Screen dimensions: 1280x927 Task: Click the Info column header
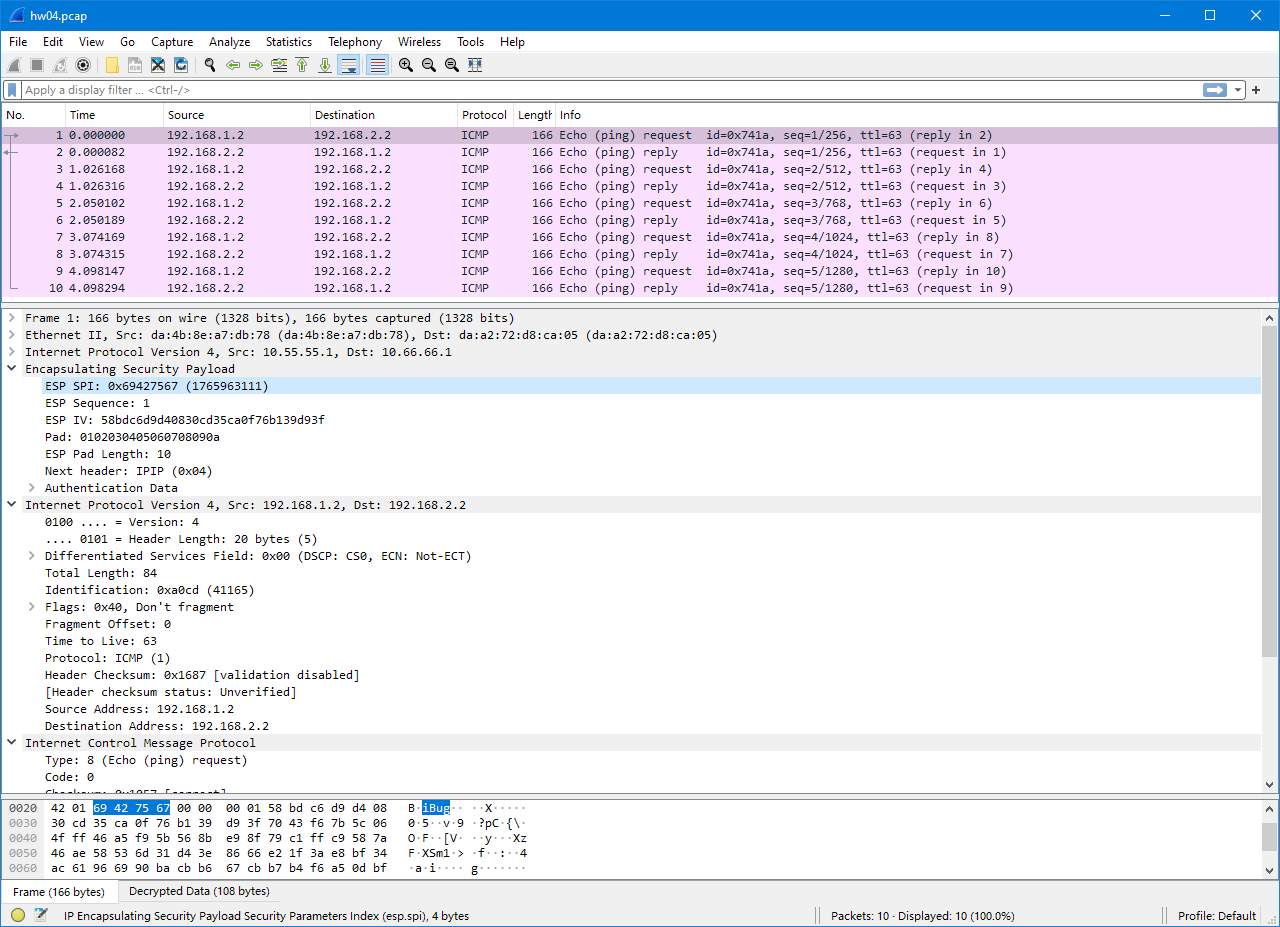click(915, 115)
